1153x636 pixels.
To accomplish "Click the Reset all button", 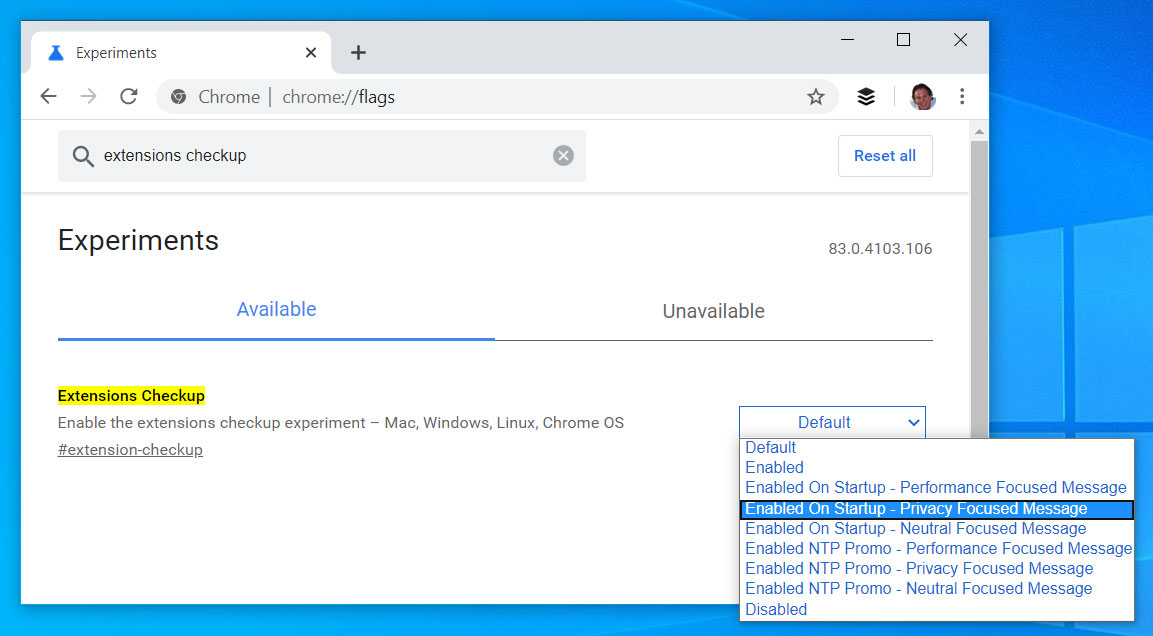I will click(x=885, y=156).
